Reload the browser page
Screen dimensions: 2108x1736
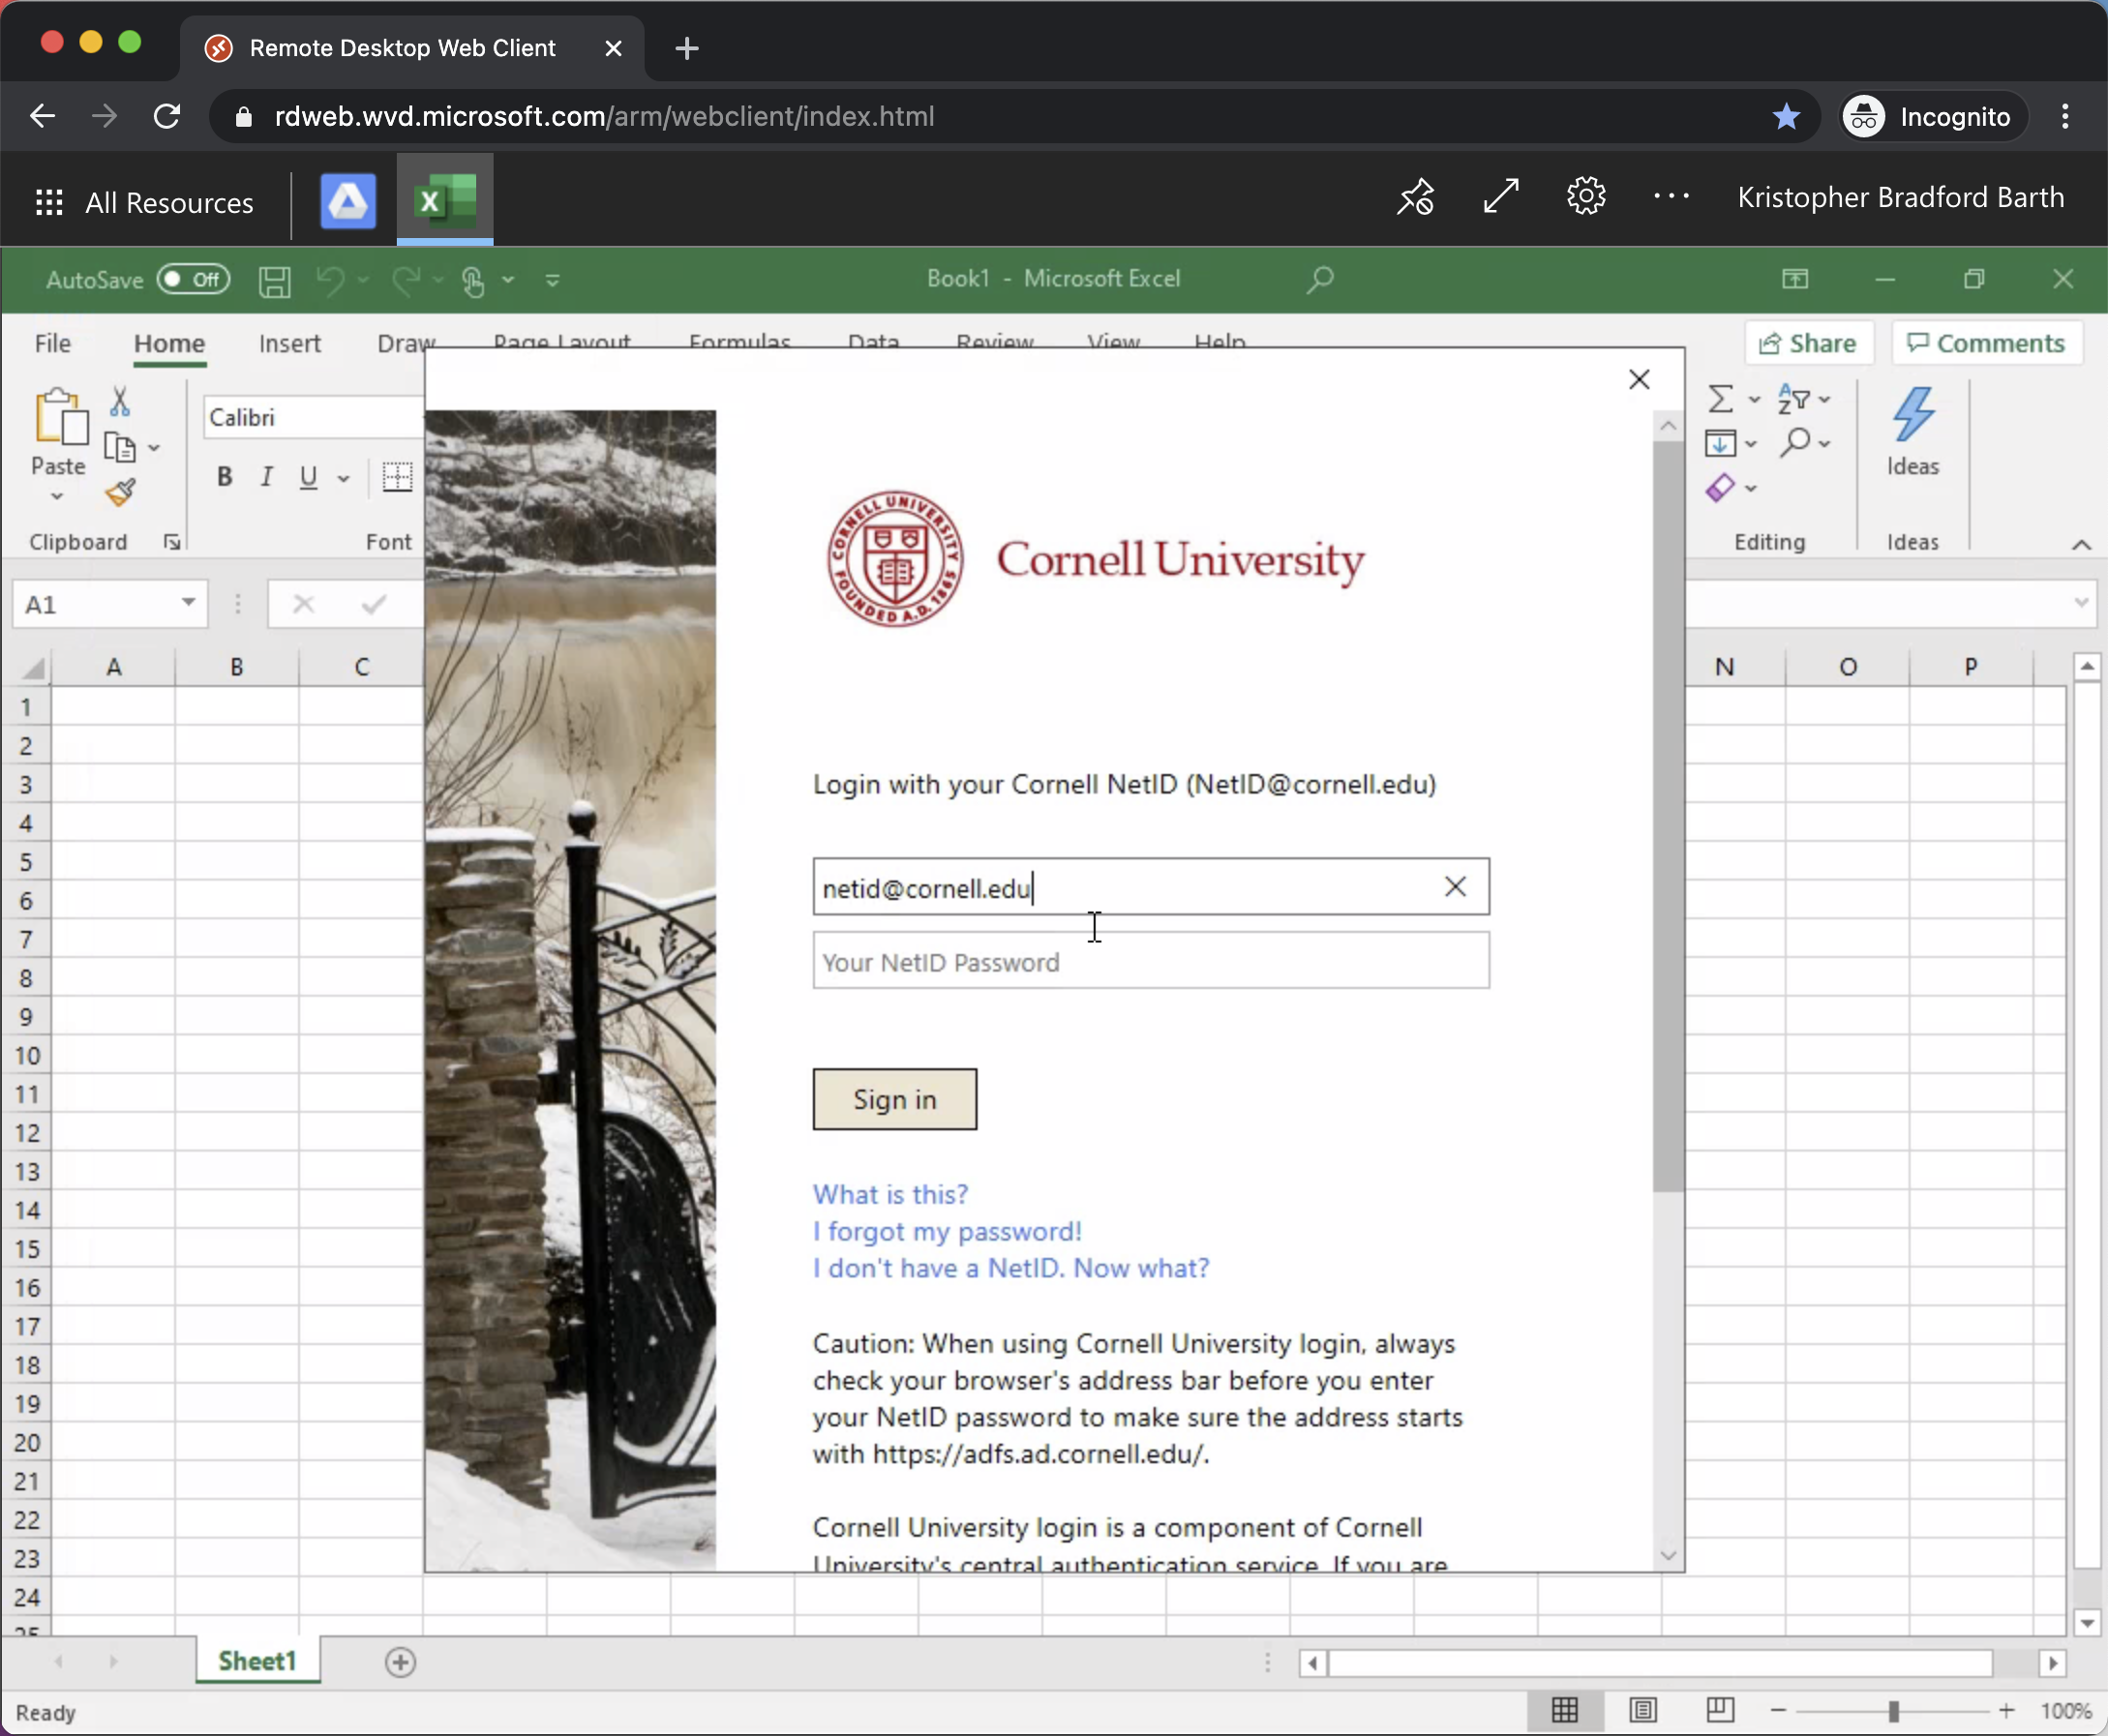coord(167,116)
